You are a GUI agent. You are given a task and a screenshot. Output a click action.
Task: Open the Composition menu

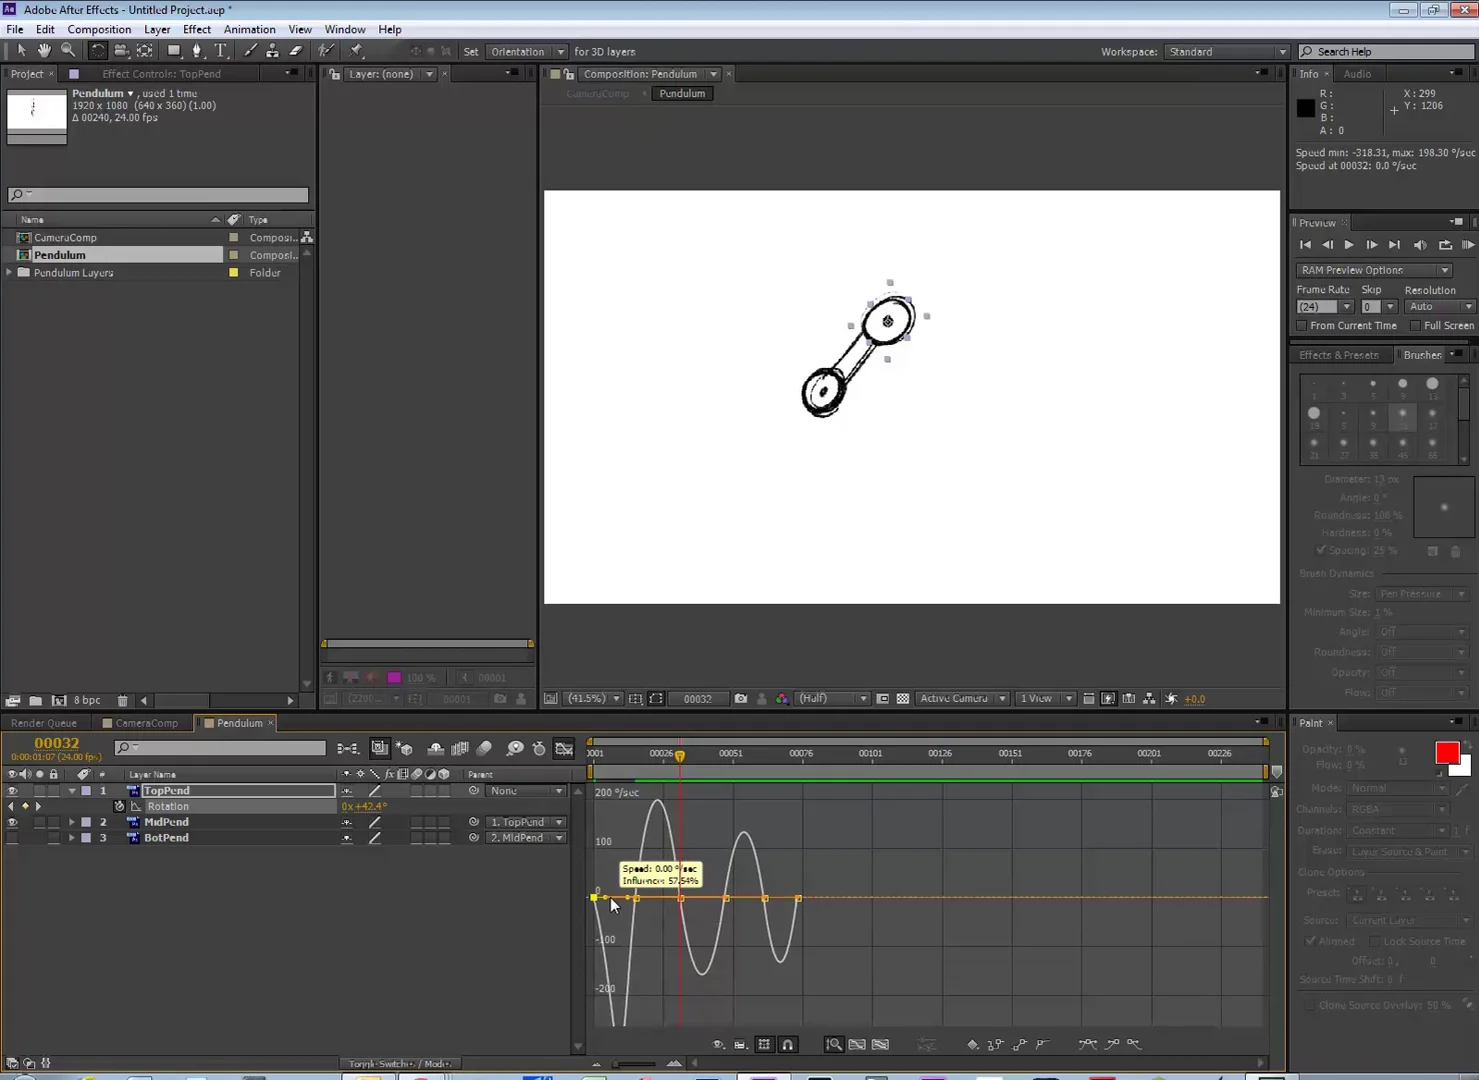tap(99, 29)
